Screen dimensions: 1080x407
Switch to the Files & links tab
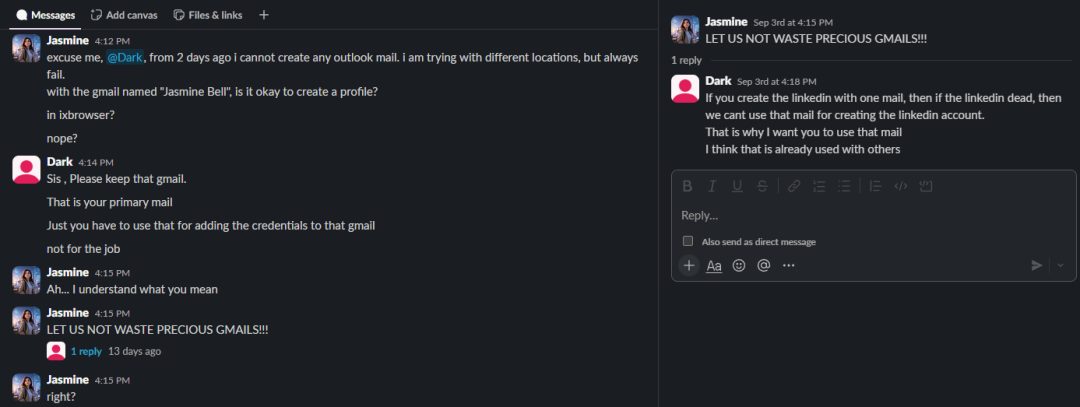(x=207, y=14)
